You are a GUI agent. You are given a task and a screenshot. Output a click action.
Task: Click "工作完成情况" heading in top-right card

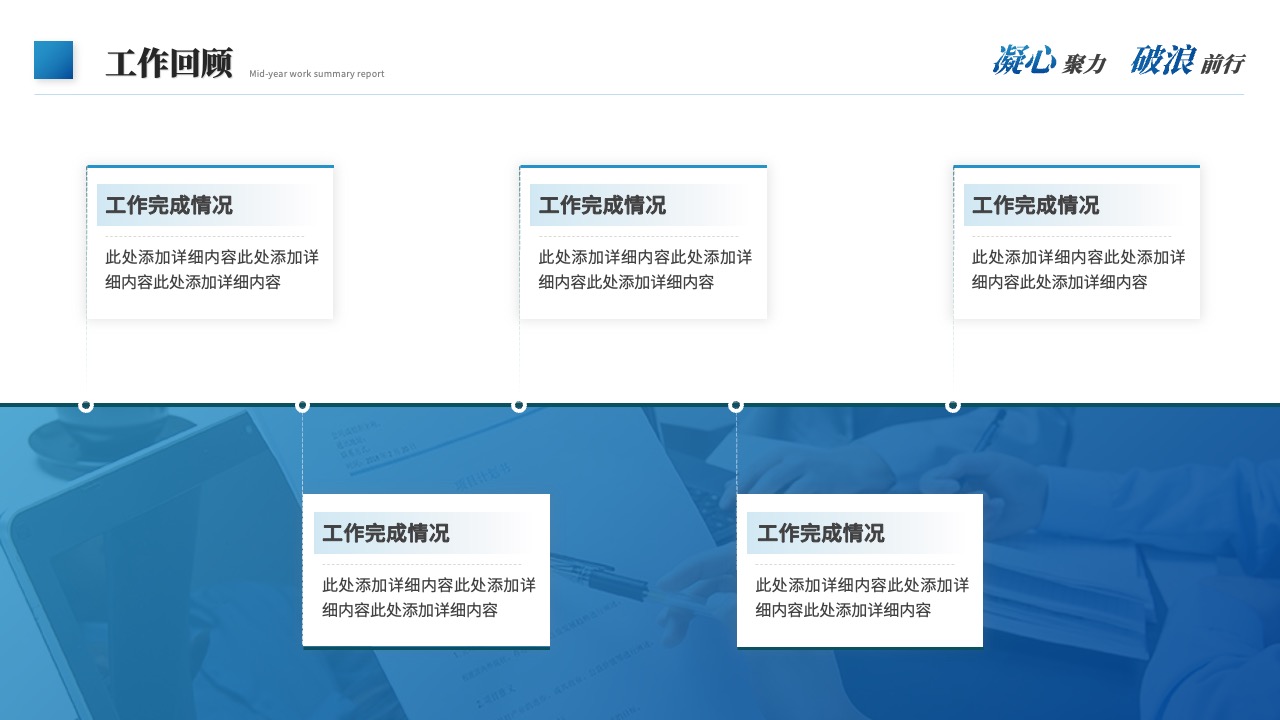coord(1035,205)
